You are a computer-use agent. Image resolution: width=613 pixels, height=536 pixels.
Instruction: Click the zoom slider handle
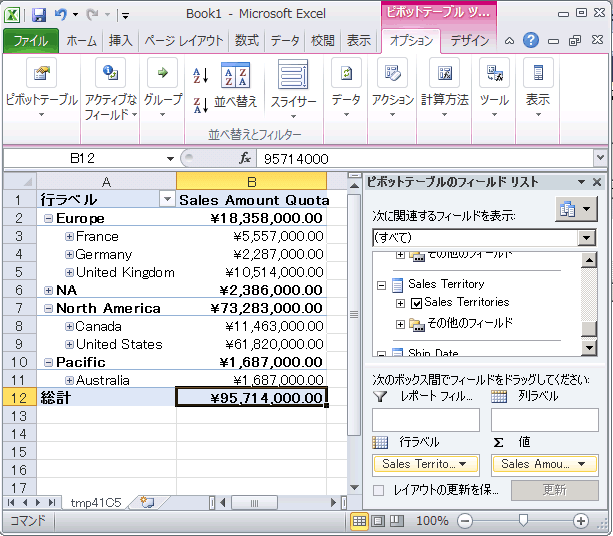coord(523,520)
